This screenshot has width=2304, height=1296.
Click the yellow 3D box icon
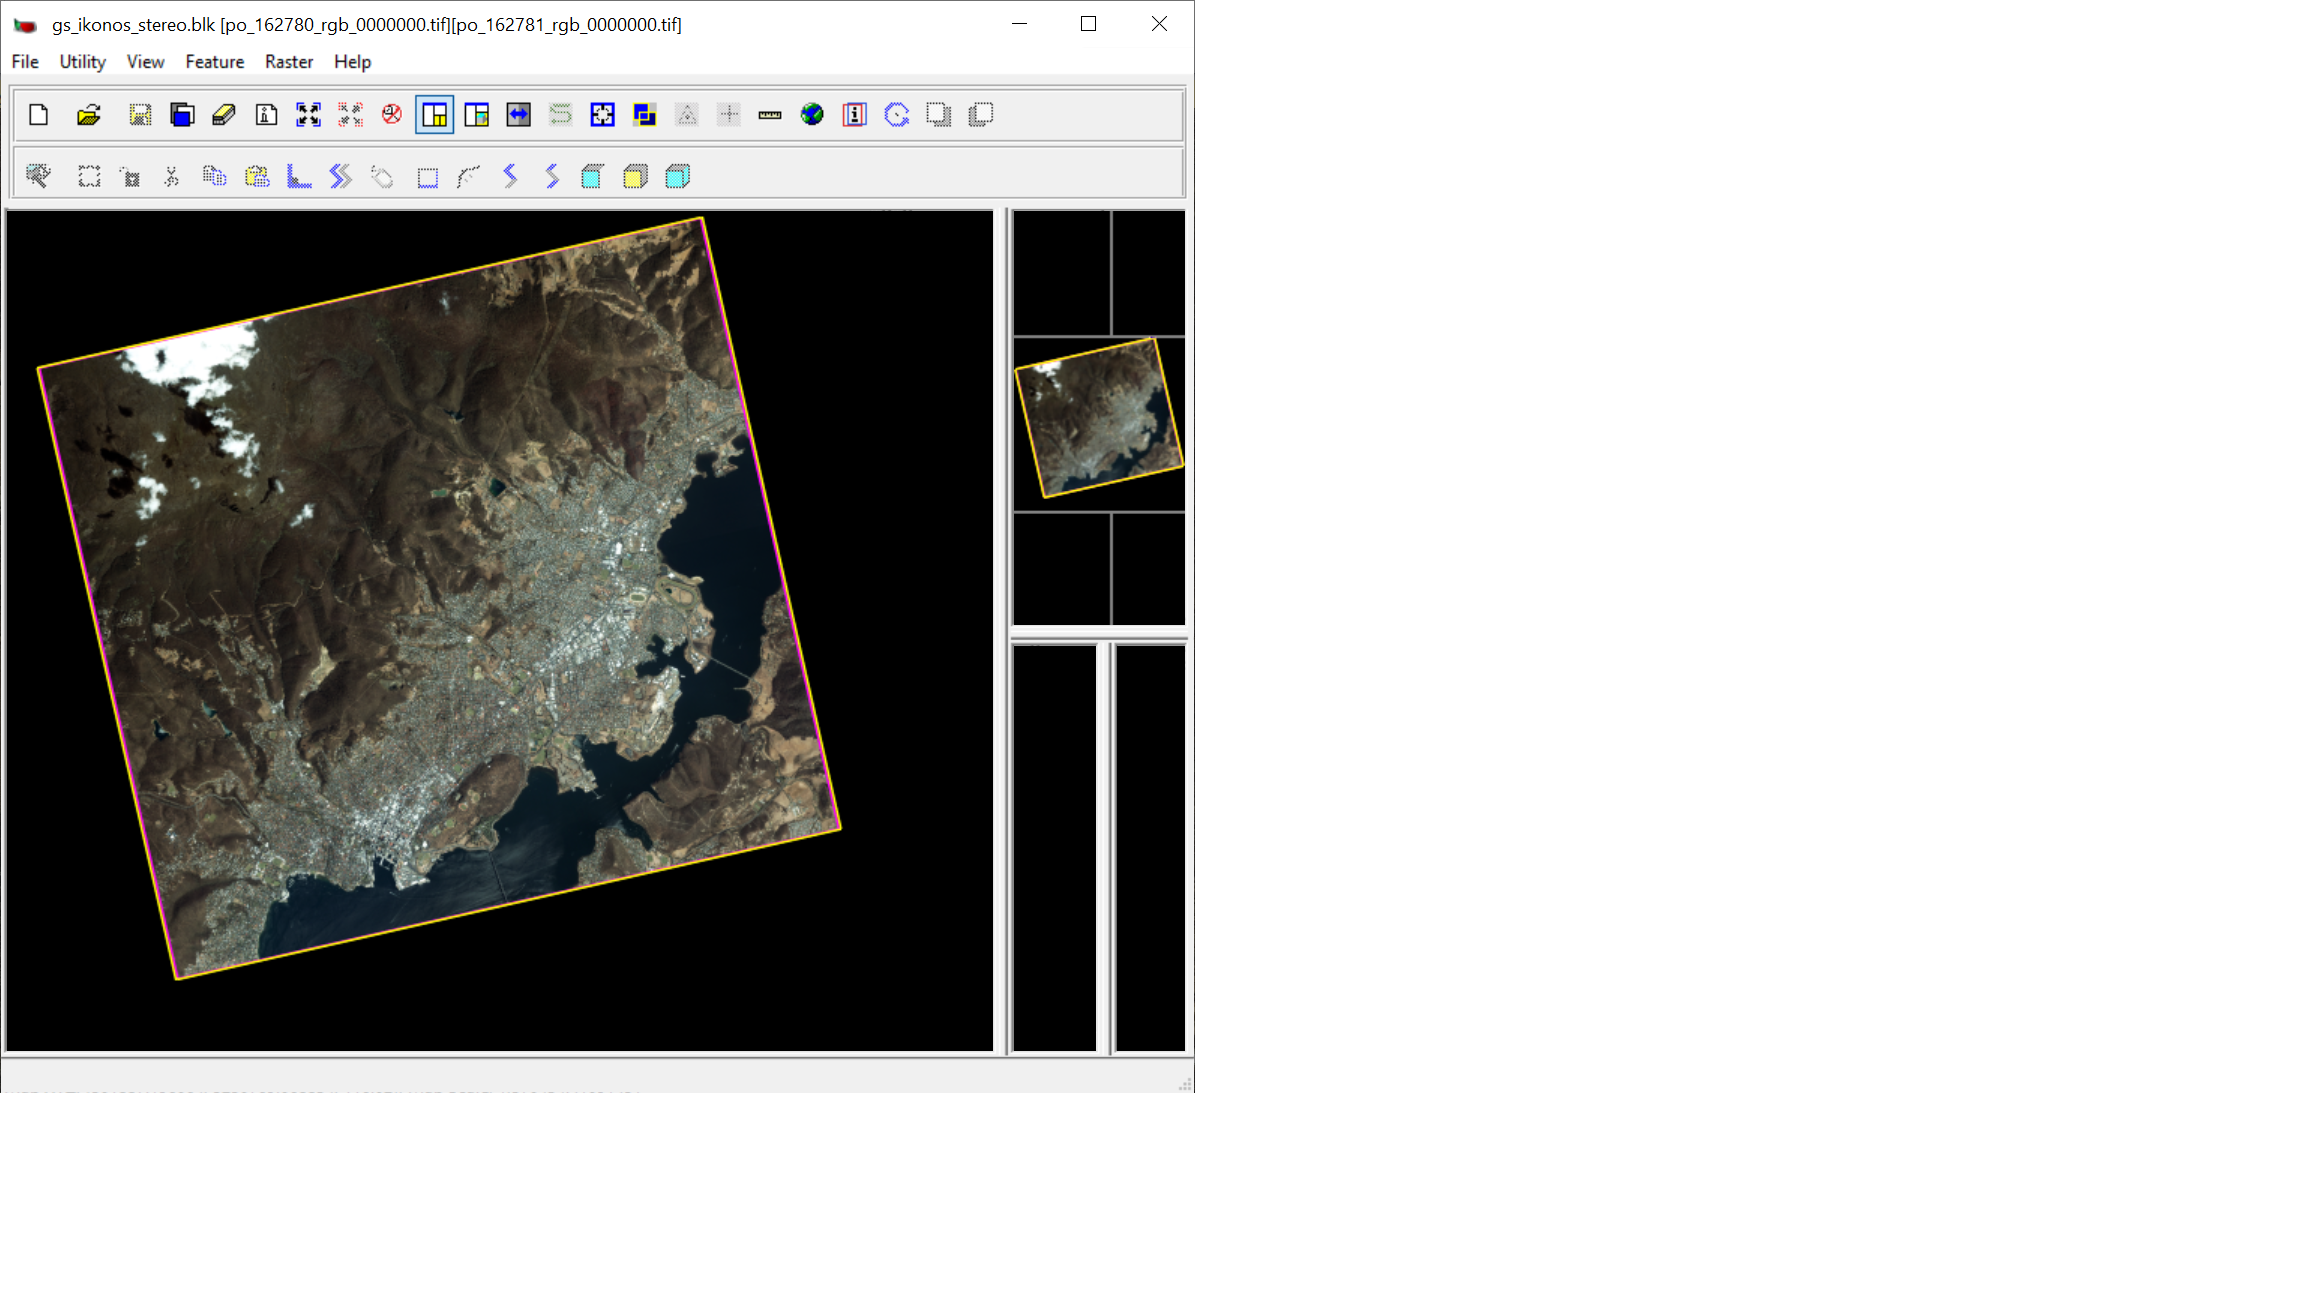[x=635, y=177]
